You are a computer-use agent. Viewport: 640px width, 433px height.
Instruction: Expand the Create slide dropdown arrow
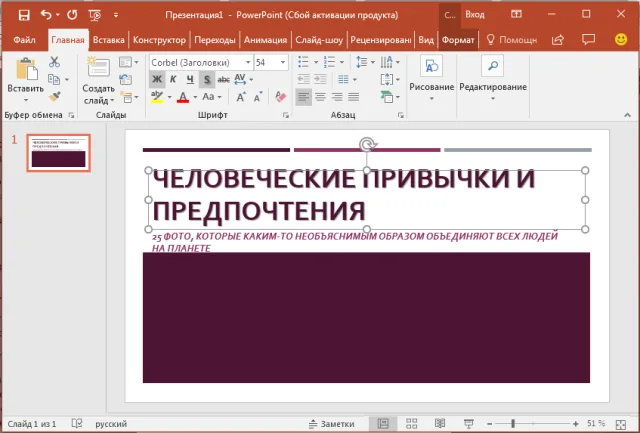(x=112, y=100)
